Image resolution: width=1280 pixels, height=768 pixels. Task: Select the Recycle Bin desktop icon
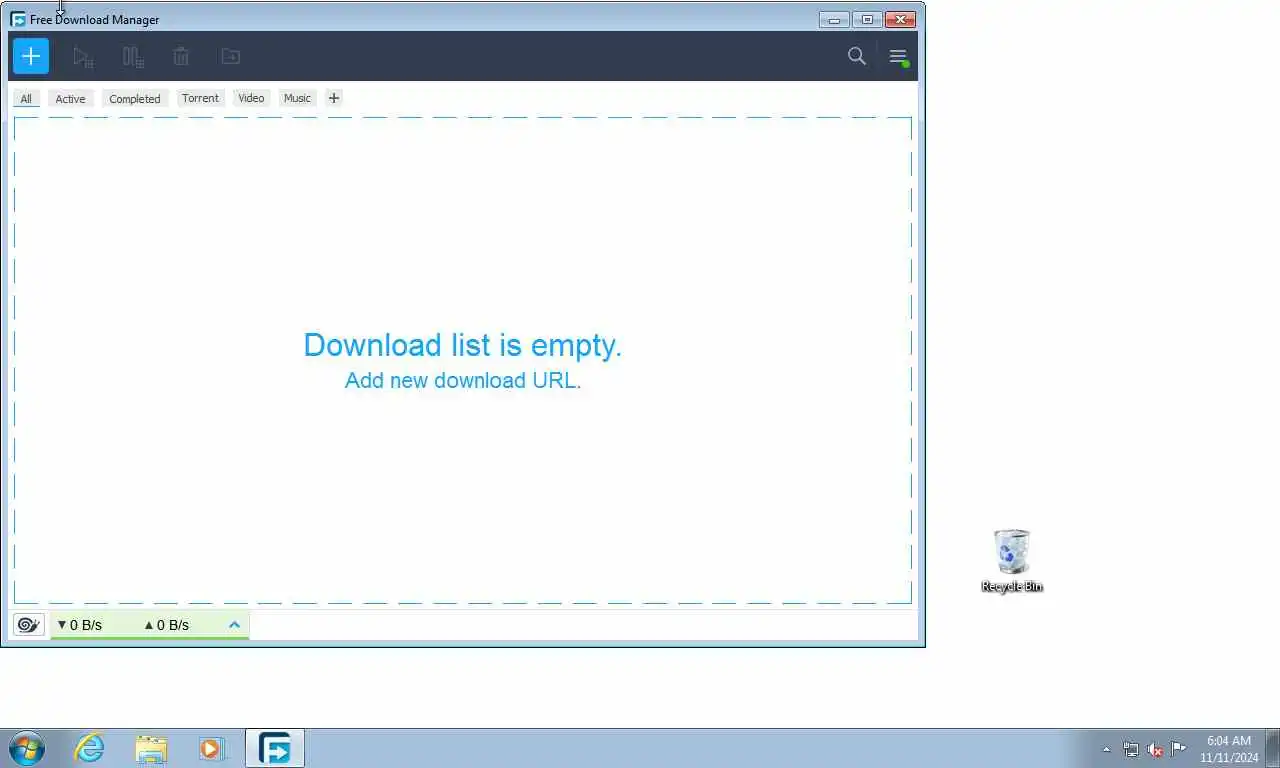1012,561
